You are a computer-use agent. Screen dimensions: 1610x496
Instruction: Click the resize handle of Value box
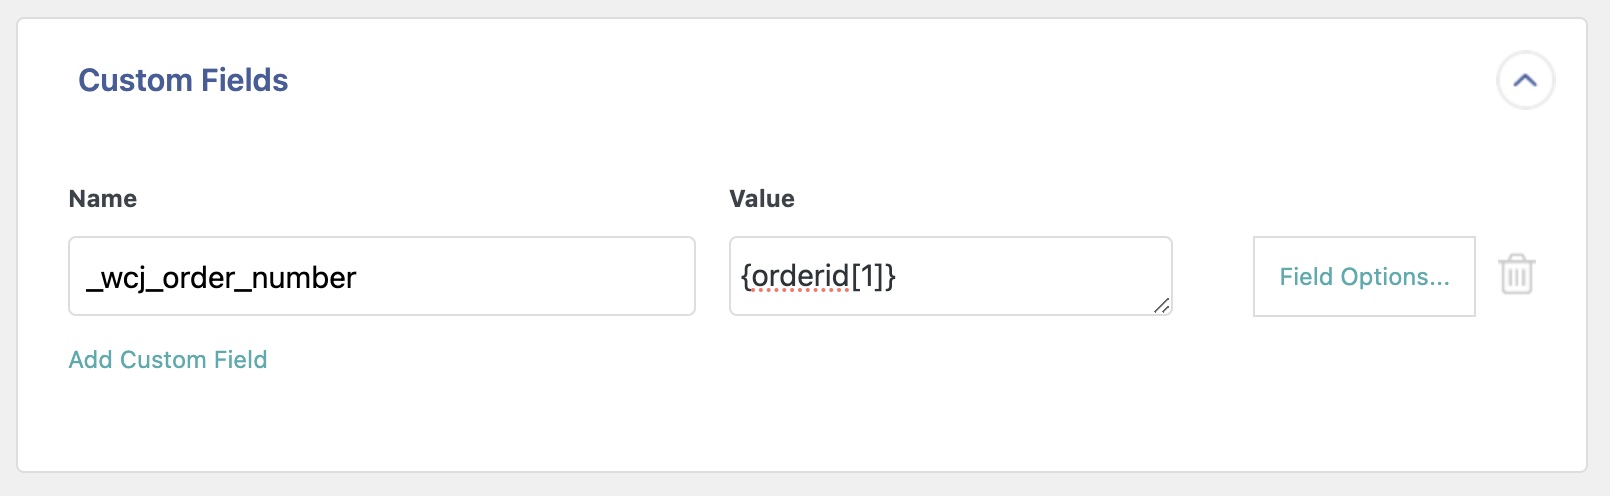(x=1161, y=305)
